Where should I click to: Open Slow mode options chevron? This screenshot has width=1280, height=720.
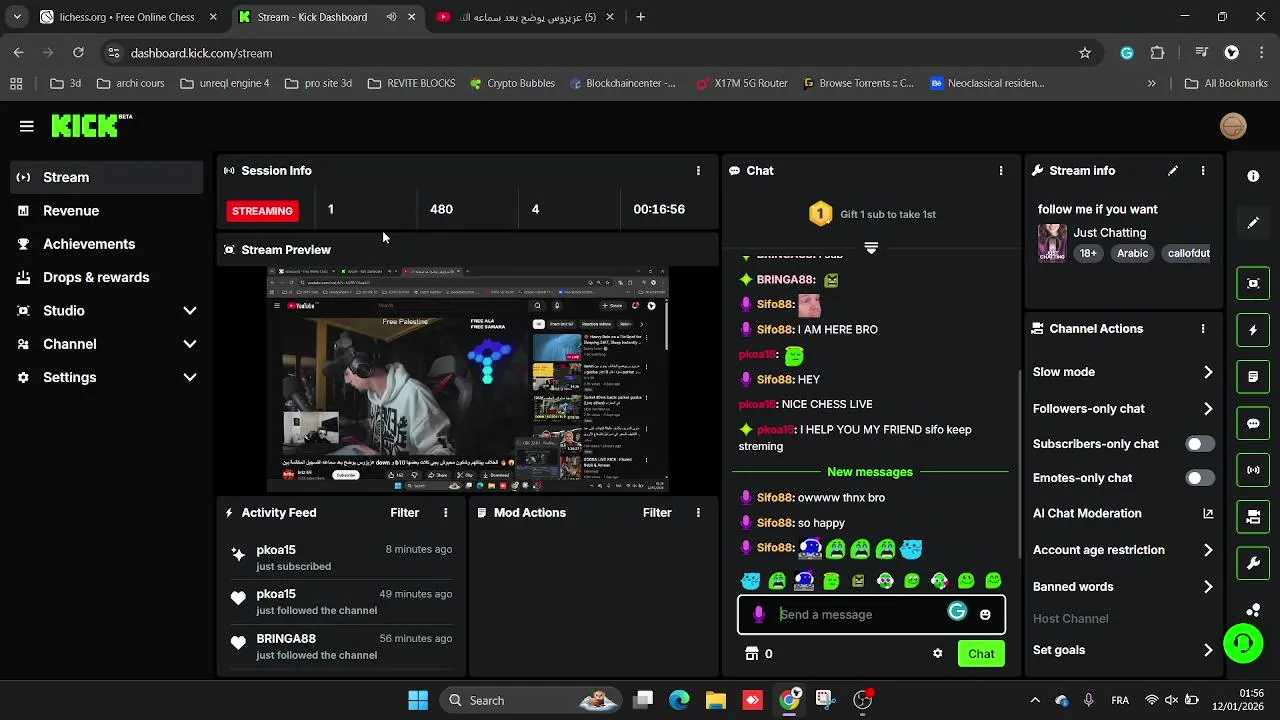[1208, 372]
